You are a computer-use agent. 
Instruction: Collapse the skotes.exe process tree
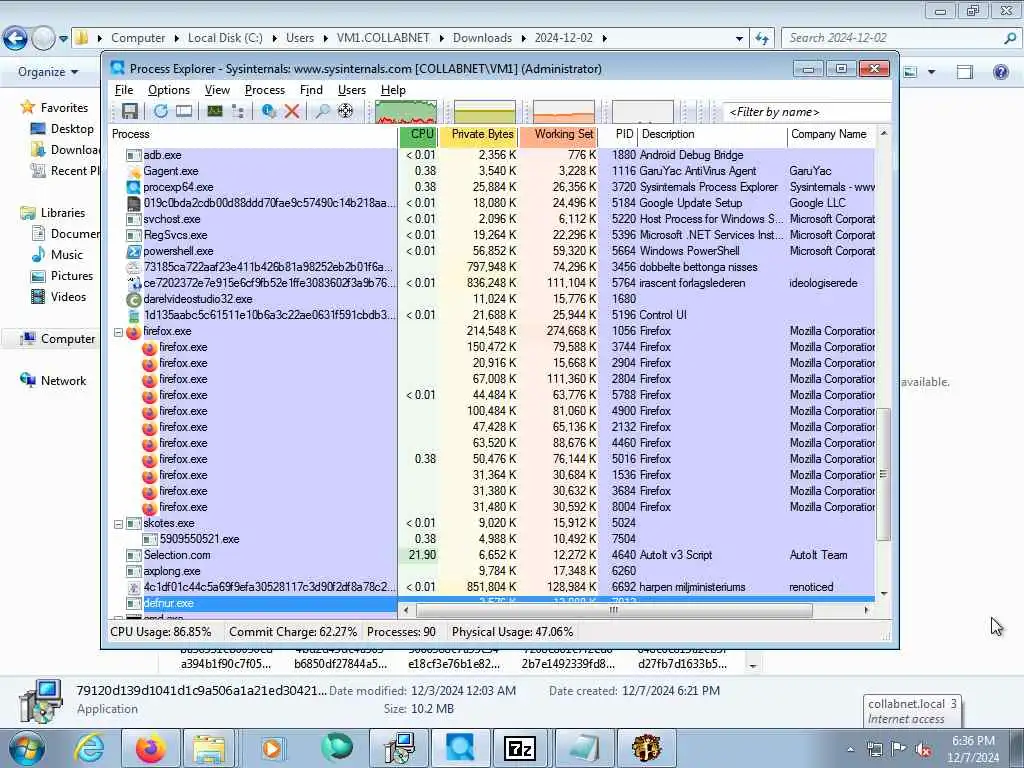point(118,524)
